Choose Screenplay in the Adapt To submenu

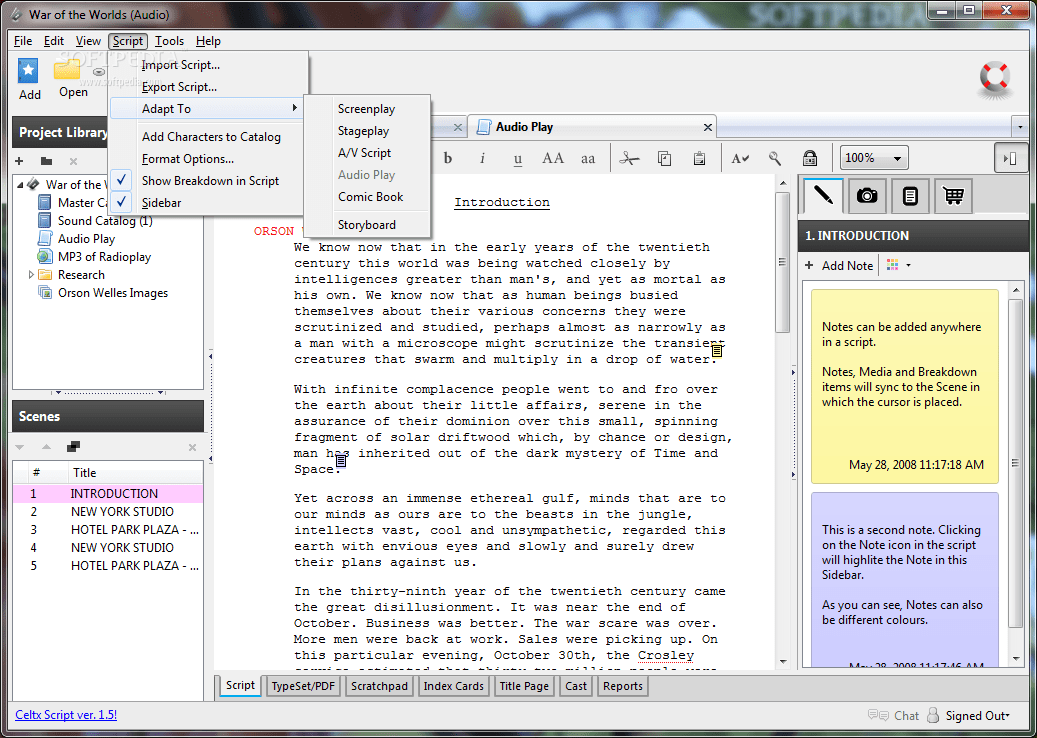[x=366, y=109]
